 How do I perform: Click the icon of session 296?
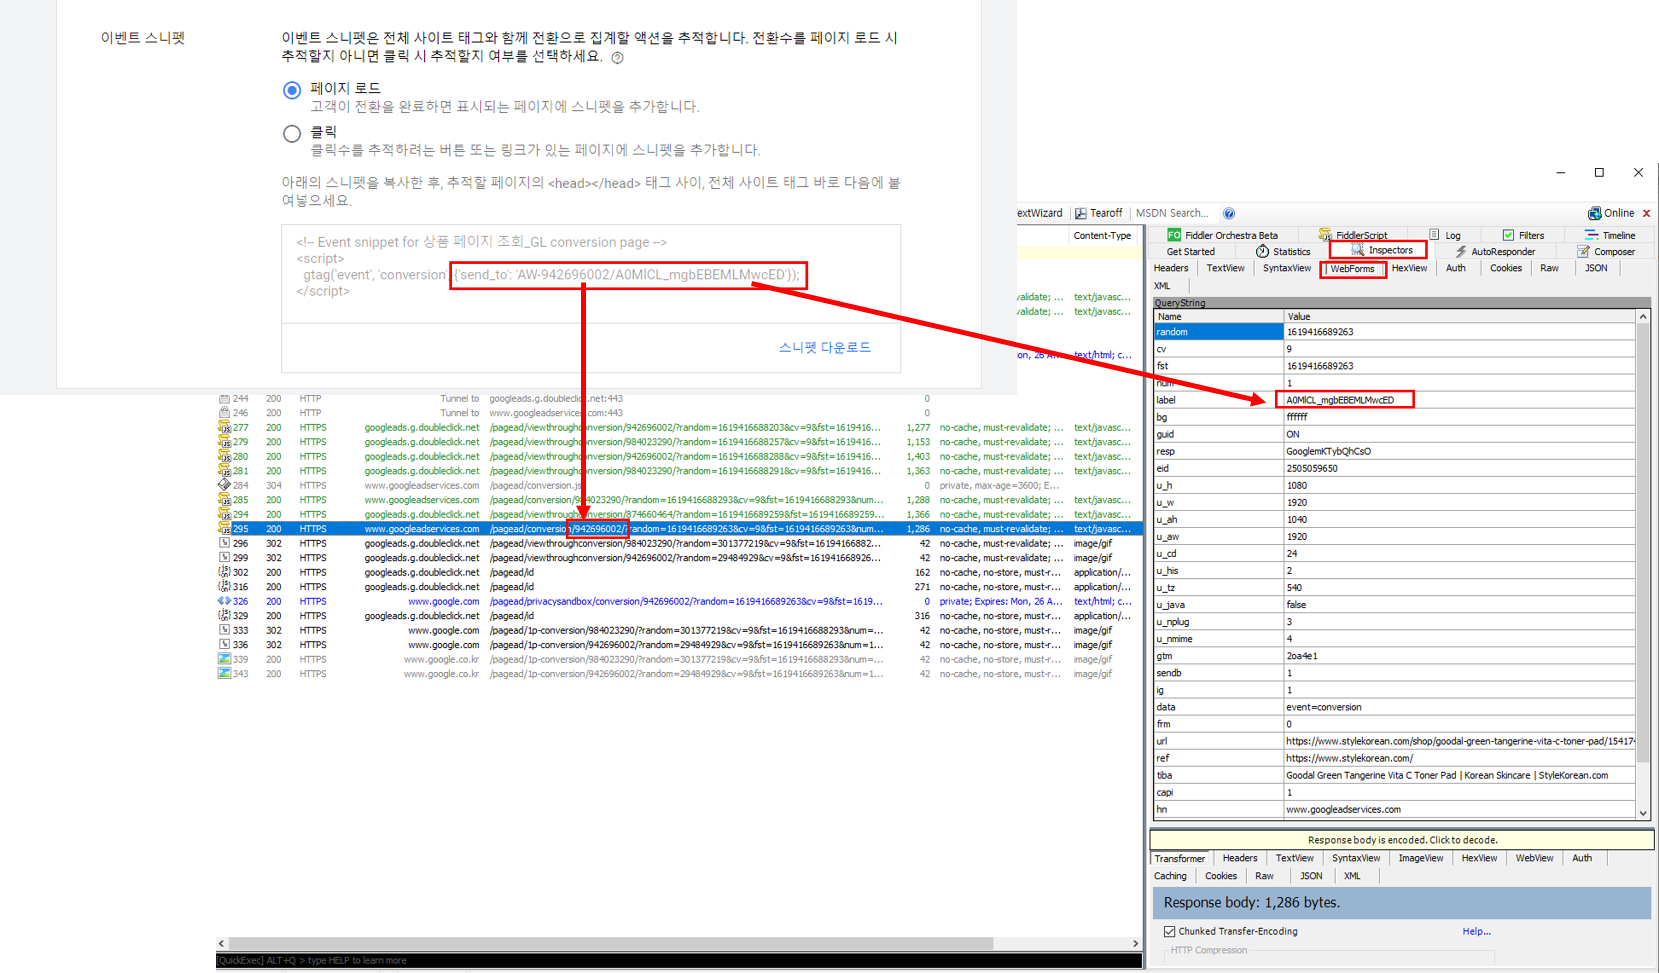tap(224, 543)
